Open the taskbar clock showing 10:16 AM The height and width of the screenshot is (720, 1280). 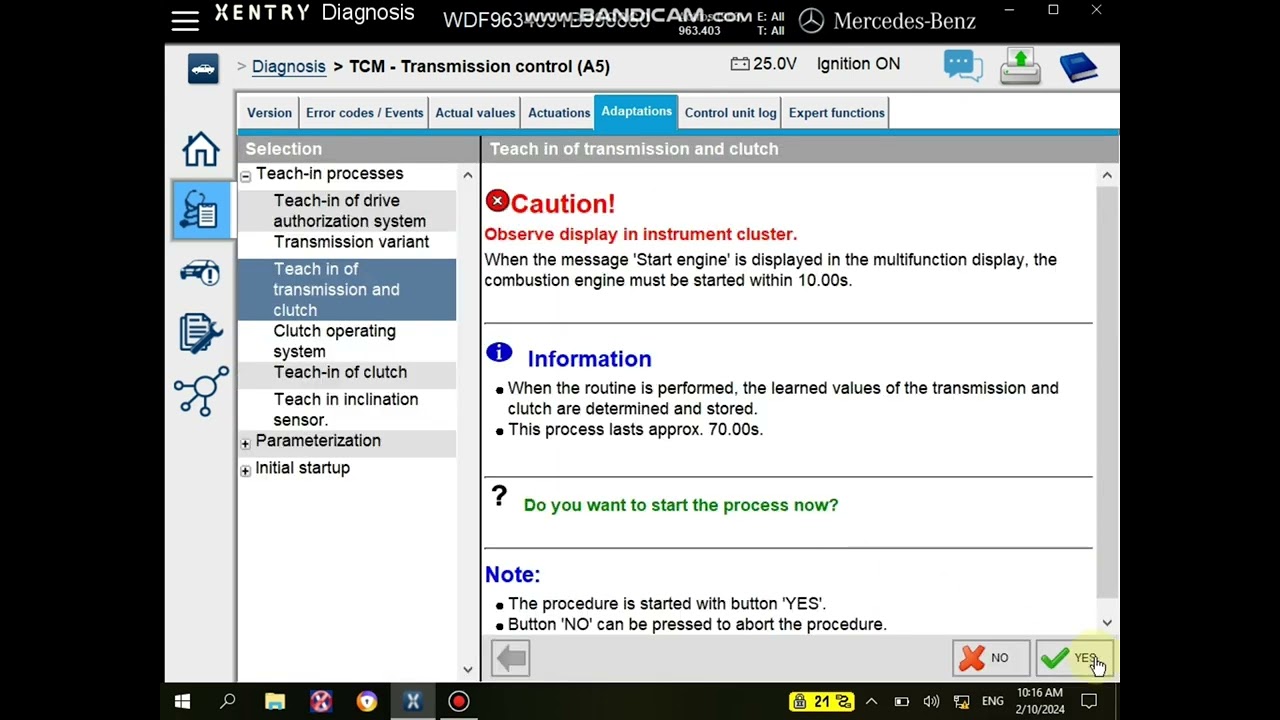1040,701
